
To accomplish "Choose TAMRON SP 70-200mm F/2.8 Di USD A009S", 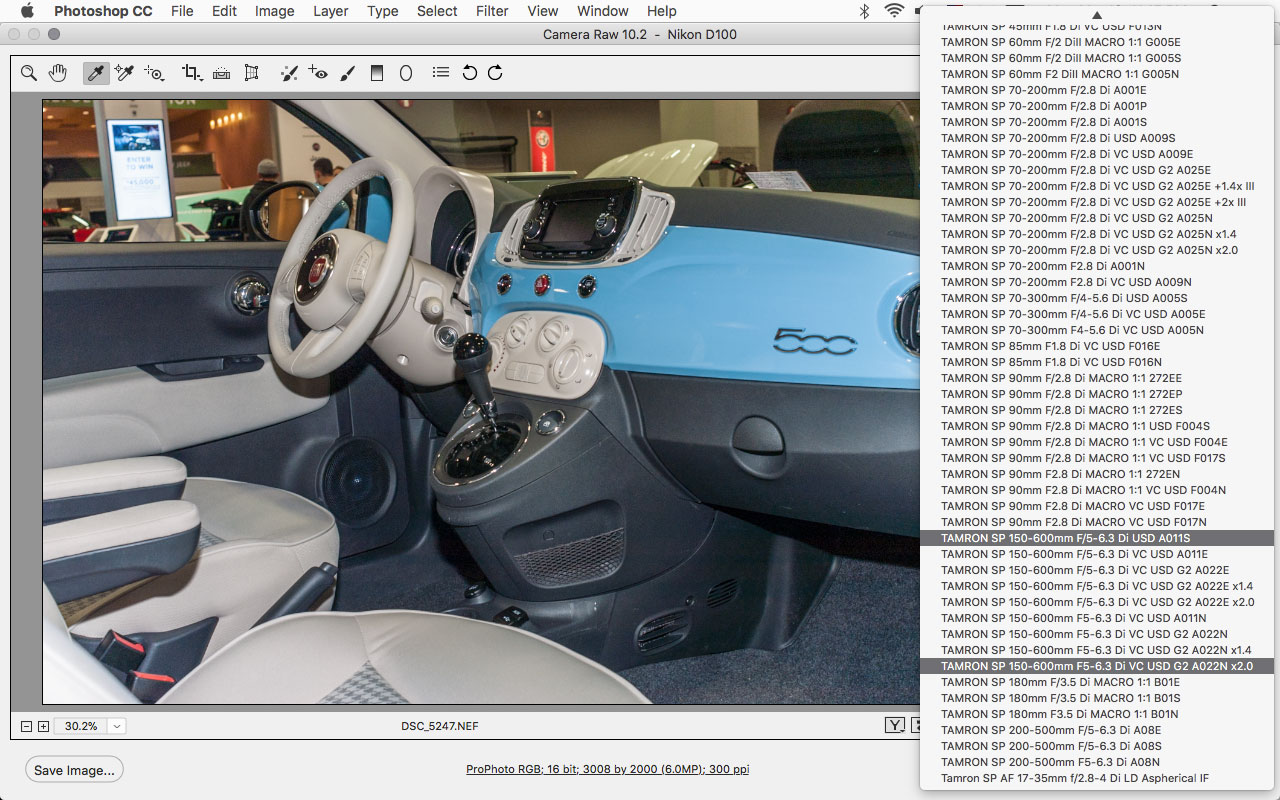I will coord(1097,138).
